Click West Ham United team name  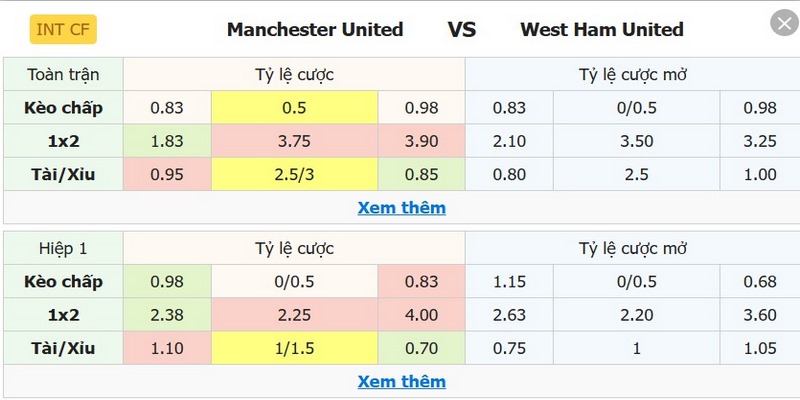(602, 29)
